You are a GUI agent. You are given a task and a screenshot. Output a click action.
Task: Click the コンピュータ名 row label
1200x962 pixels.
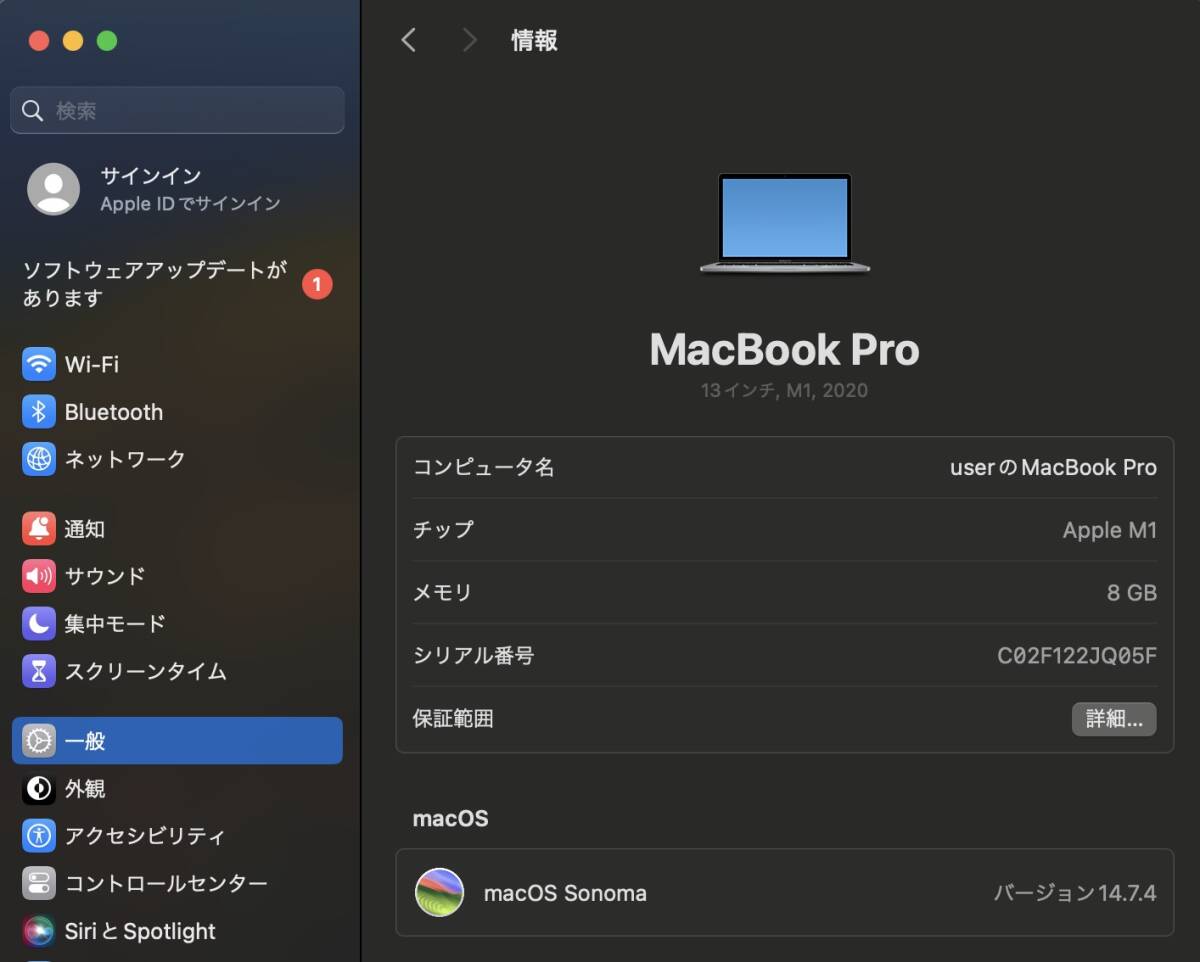tap(484, 467)
